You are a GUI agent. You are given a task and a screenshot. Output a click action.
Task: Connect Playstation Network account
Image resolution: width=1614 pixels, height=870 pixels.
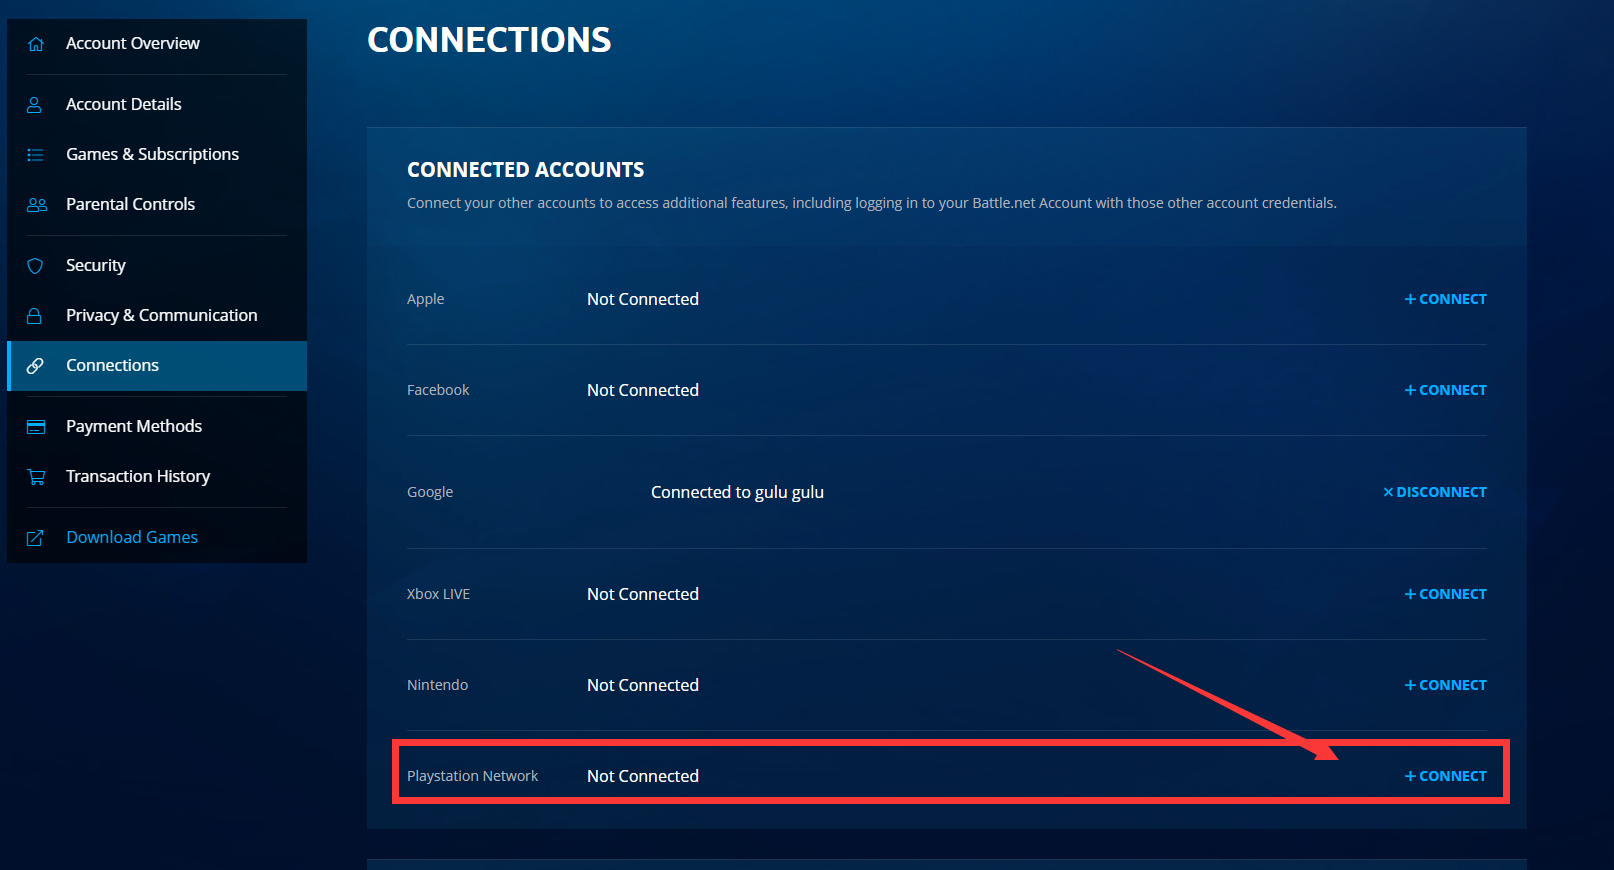pyautogui.click(x=1445, y=776)
